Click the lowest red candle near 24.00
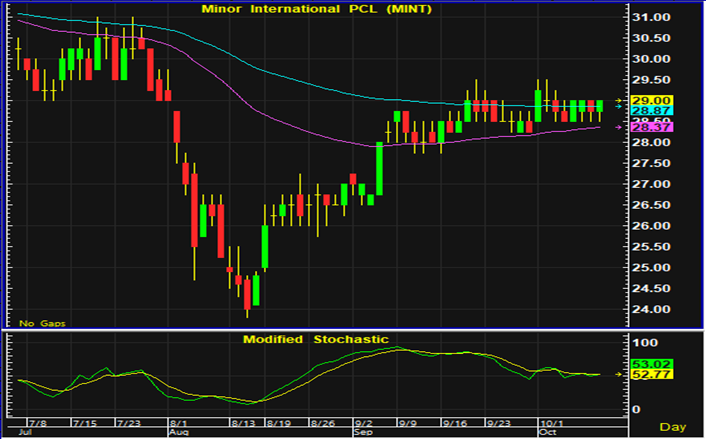The width and height of the screenshot is (706, 439). [247, 294]
